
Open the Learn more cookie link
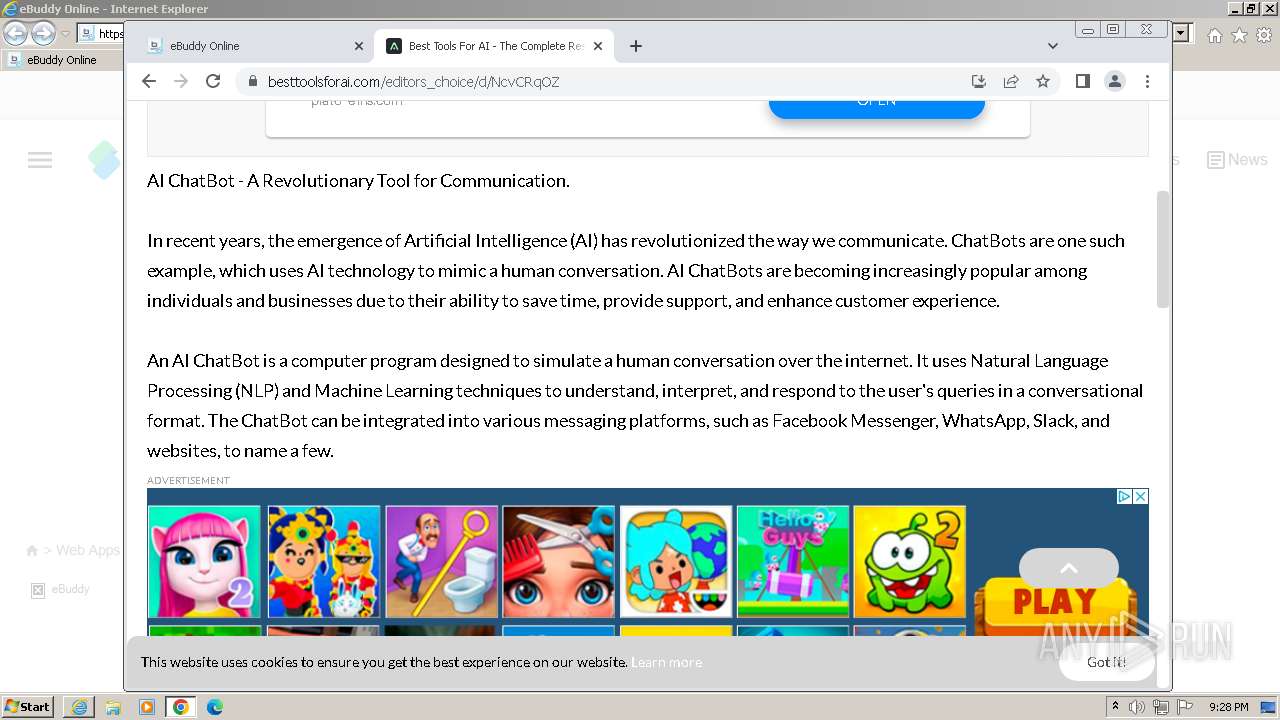(x=667, y=662)
